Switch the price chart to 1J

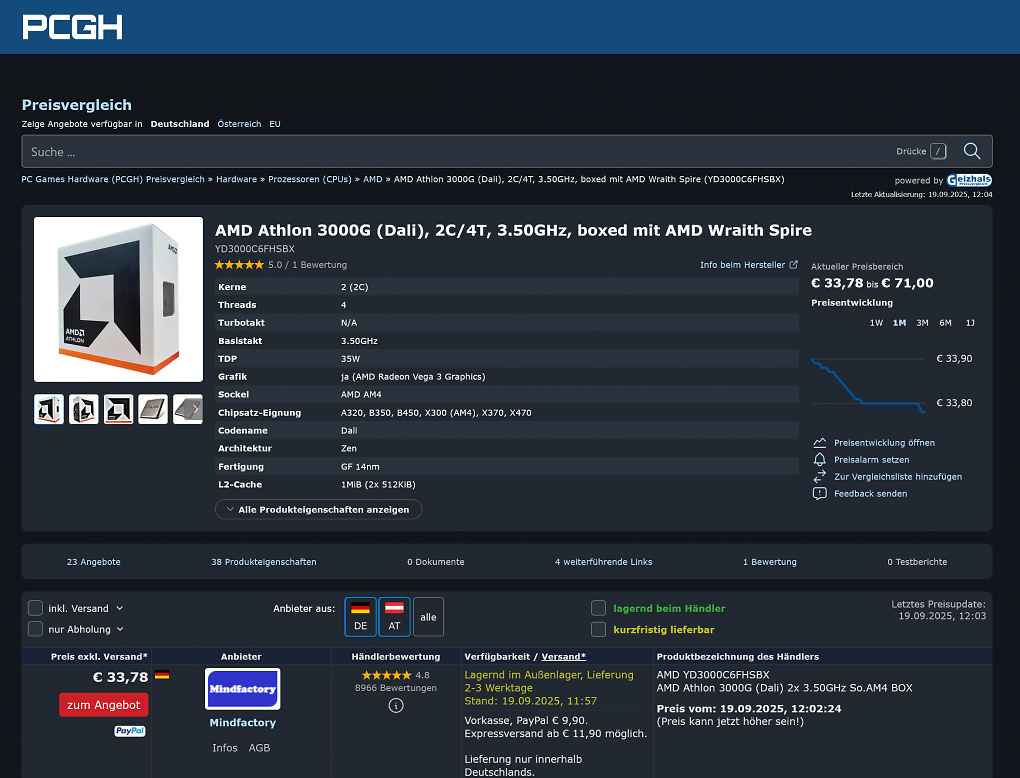(970, 323)
